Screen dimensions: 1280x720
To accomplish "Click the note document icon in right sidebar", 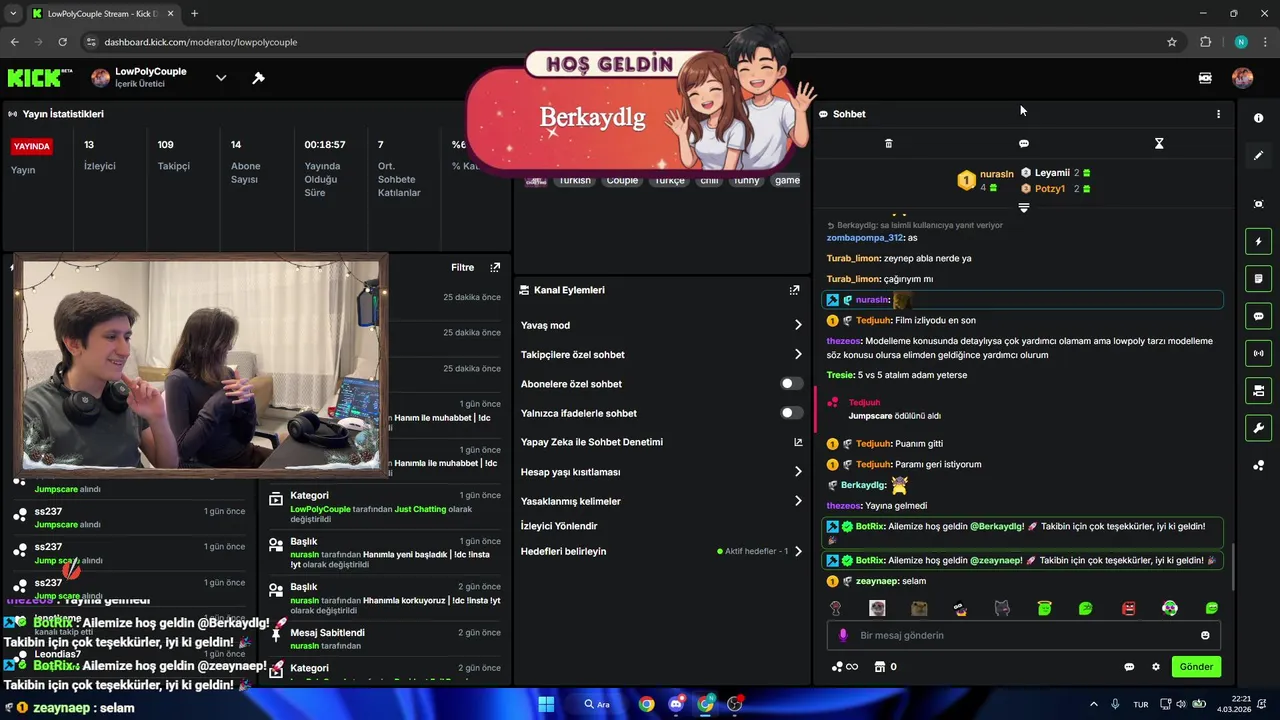I will pyautogui.click(x=1258, y=278).
